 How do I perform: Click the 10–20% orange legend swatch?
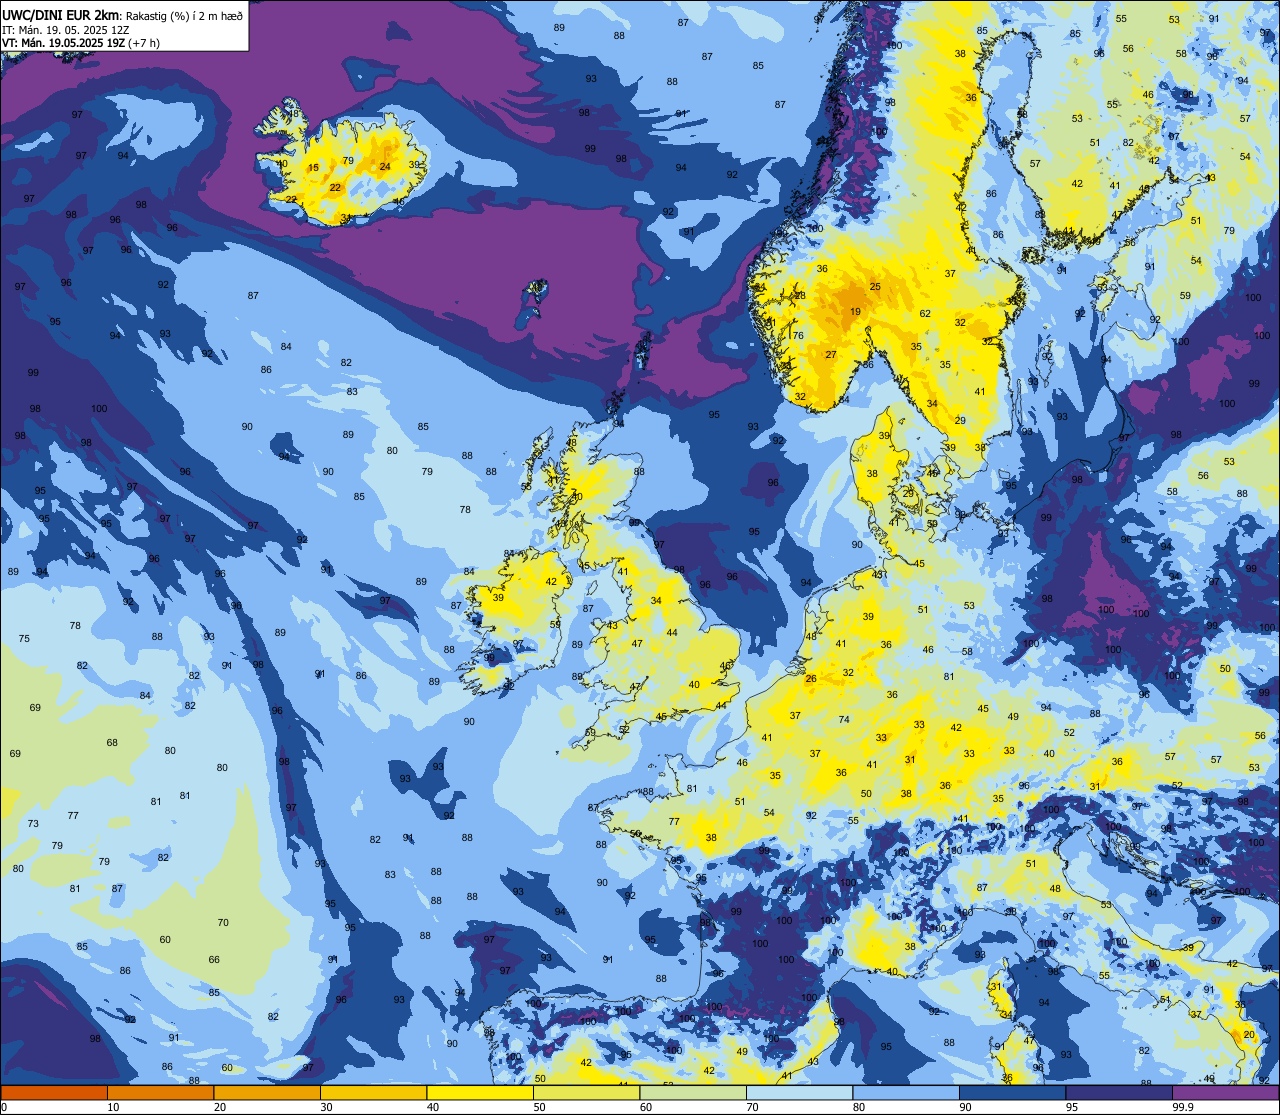[x=160, y=1092]
